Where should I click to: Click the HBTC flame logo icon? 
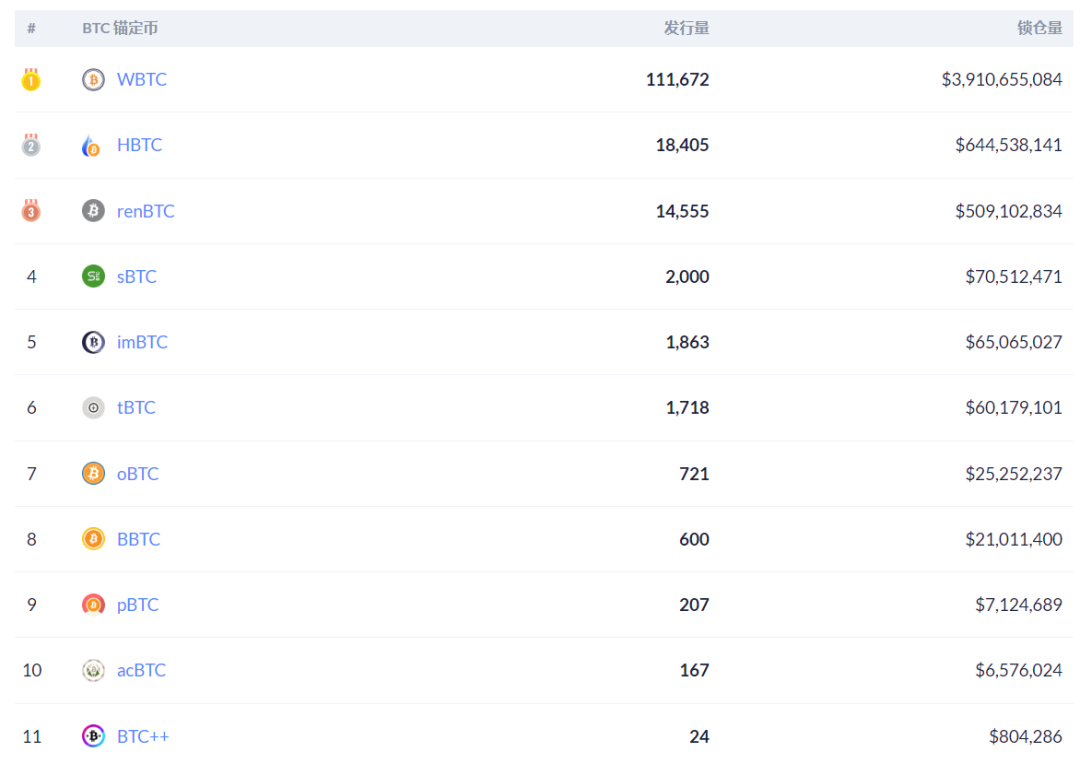pos(92,146)
